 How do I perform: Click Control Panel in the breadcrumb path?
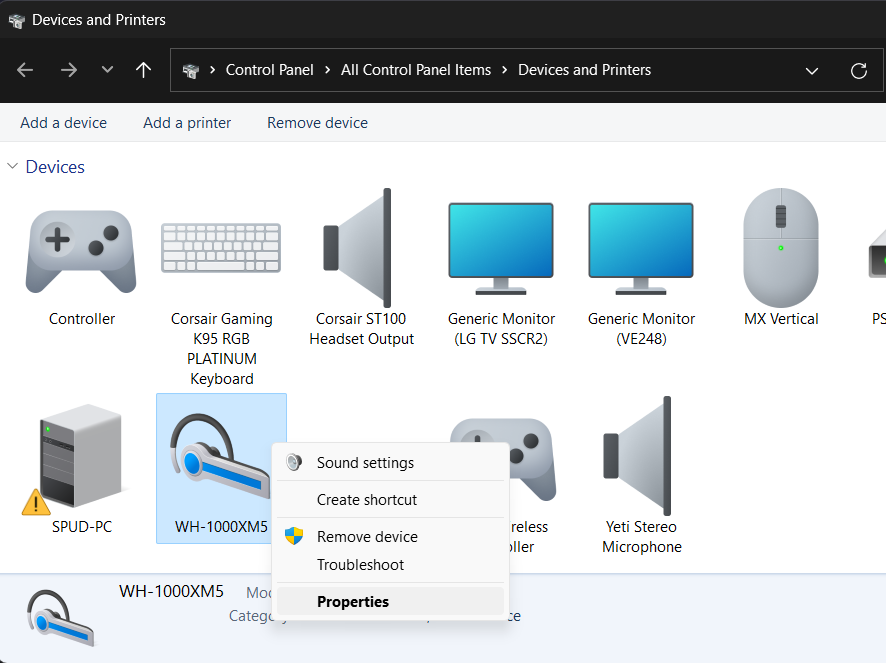click(269, 70)
